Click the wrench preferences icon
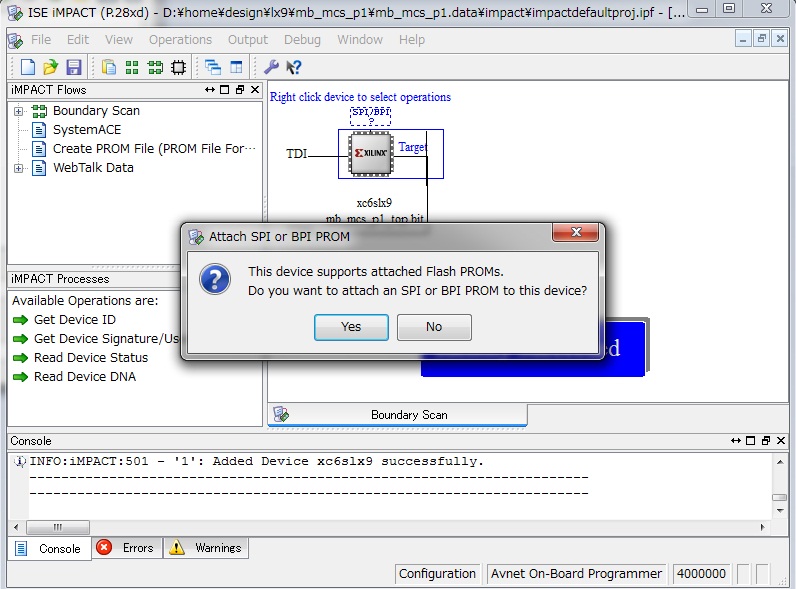Screen dimensions: 796x589 tap(272, 67)
